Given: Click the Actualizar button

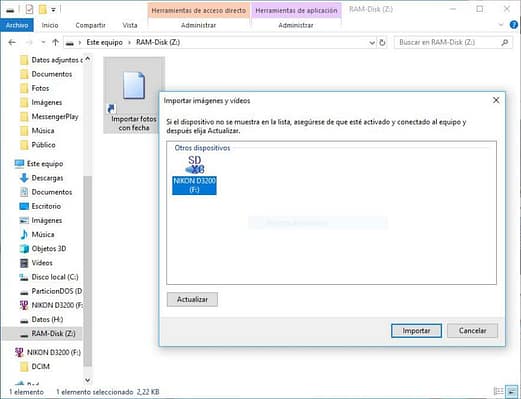Looking at the screenshot, I should point(192,300).
